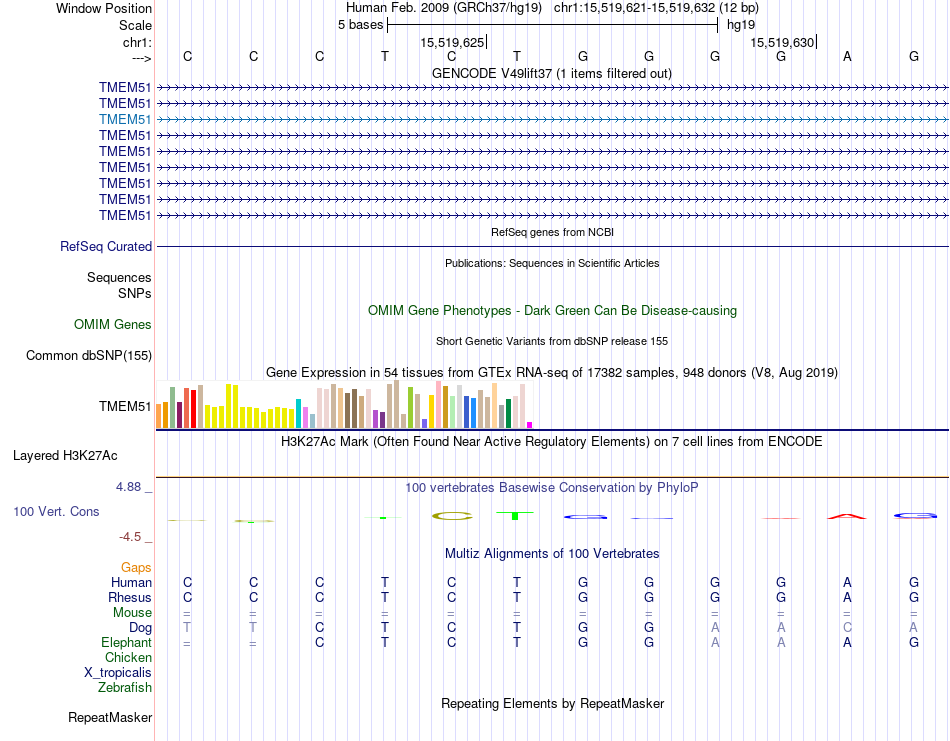Click the red A PhyloP conservation logo

846,516
